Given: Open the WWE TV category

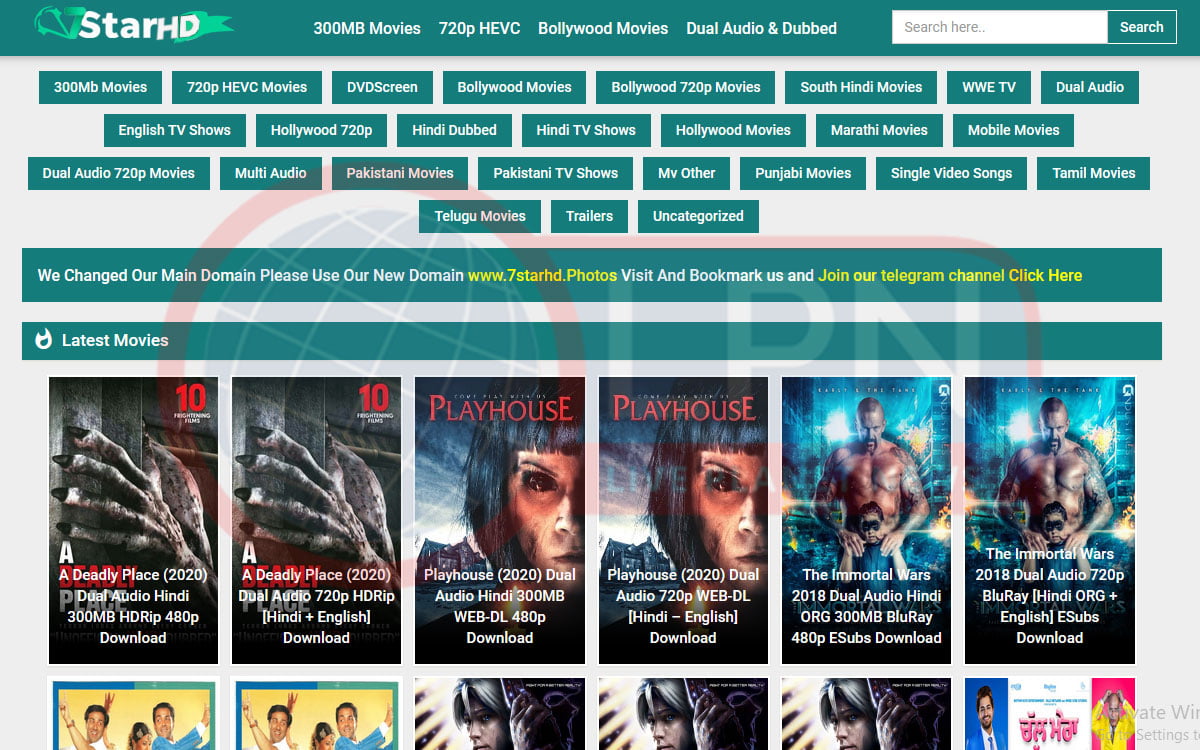Looking at the screenshot, I should [x=989, y=87].
